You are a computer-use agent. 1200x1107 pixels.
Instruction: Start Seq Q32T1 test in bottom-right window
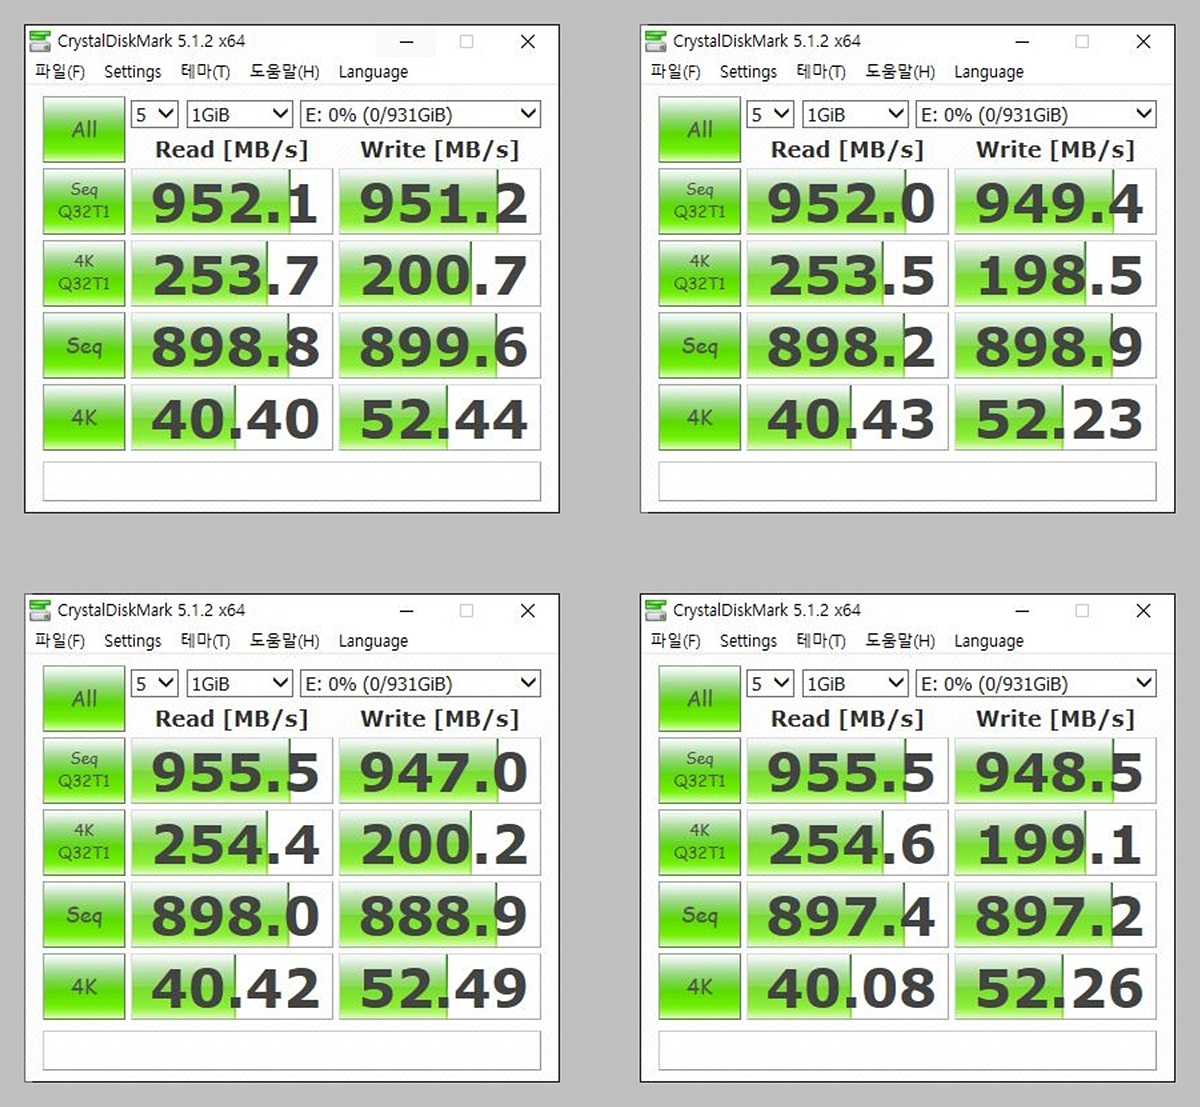click(x=700, y=770)
